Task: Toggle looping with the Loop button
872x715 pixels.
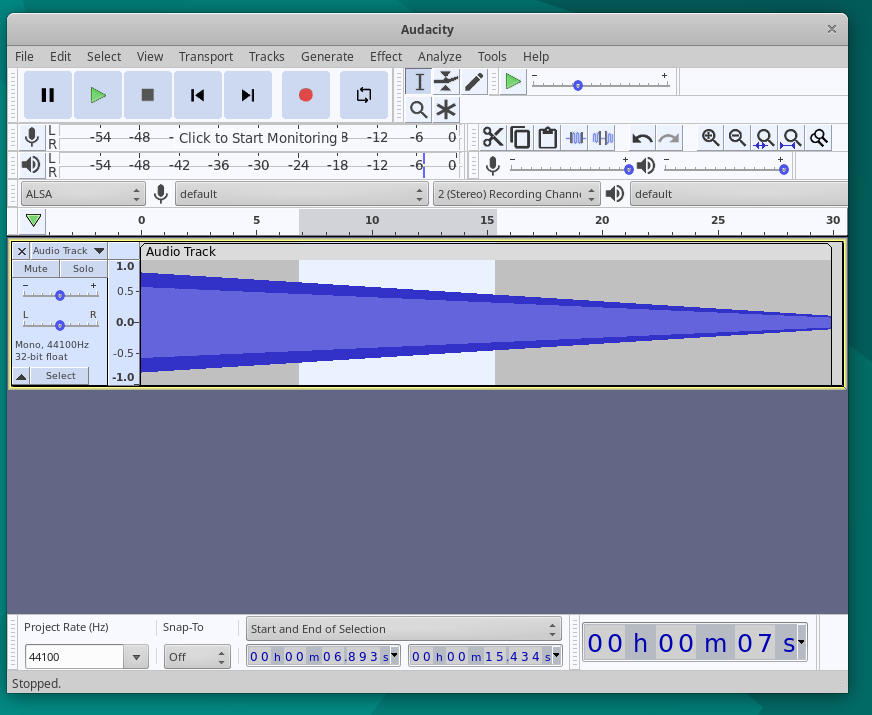Action: (x=364, y=95)
